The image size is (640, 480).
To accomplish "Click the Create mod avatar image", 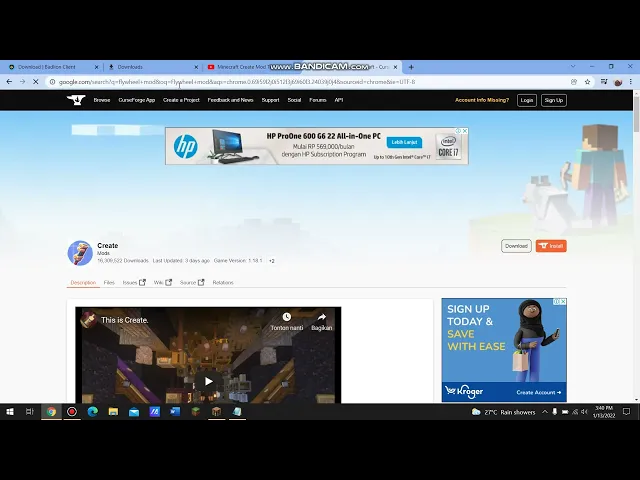I will click(80, 253).
